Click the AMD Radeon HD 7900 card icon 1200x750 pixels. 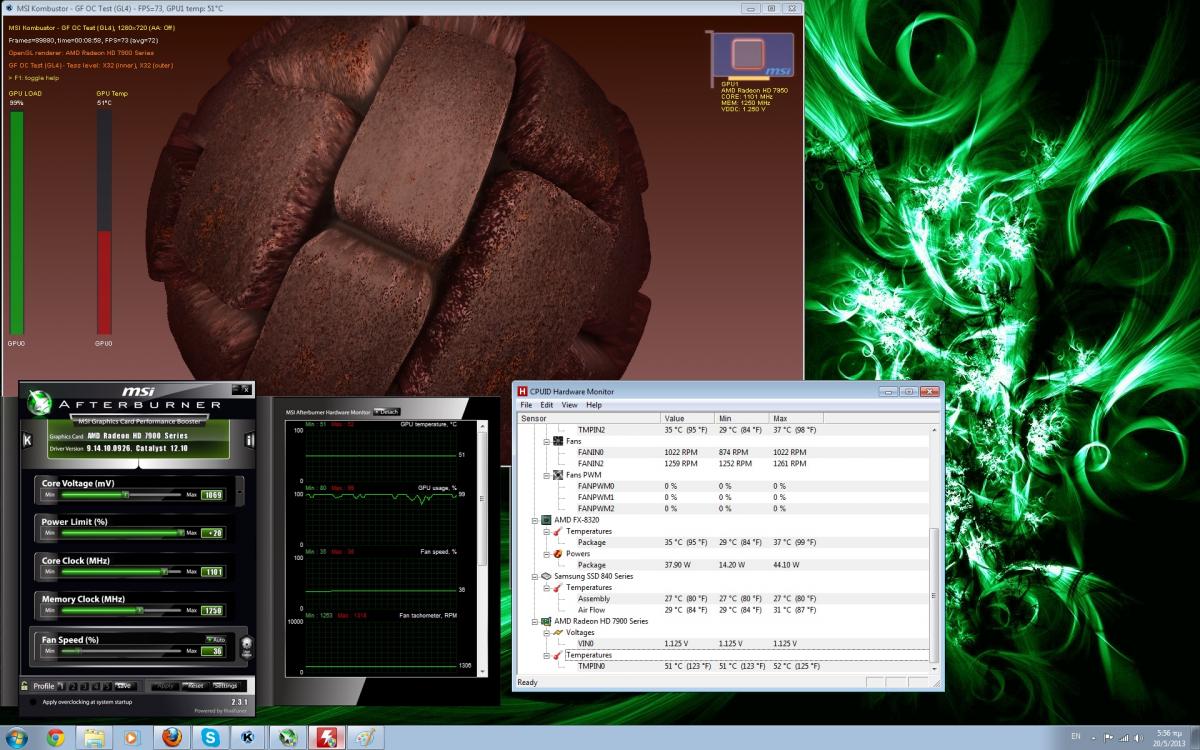(546, 621)
